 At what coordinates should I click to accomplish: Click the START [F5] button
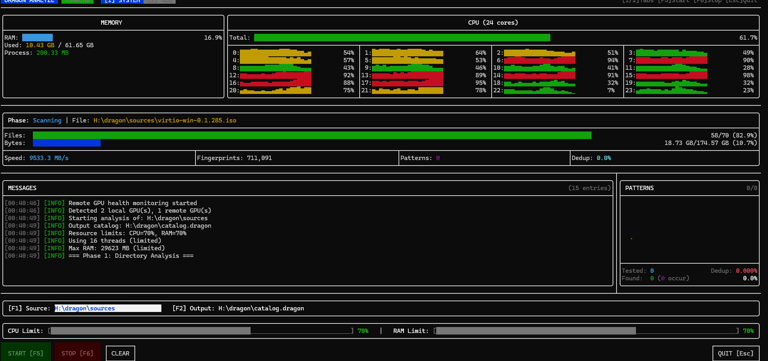point(25,353)
